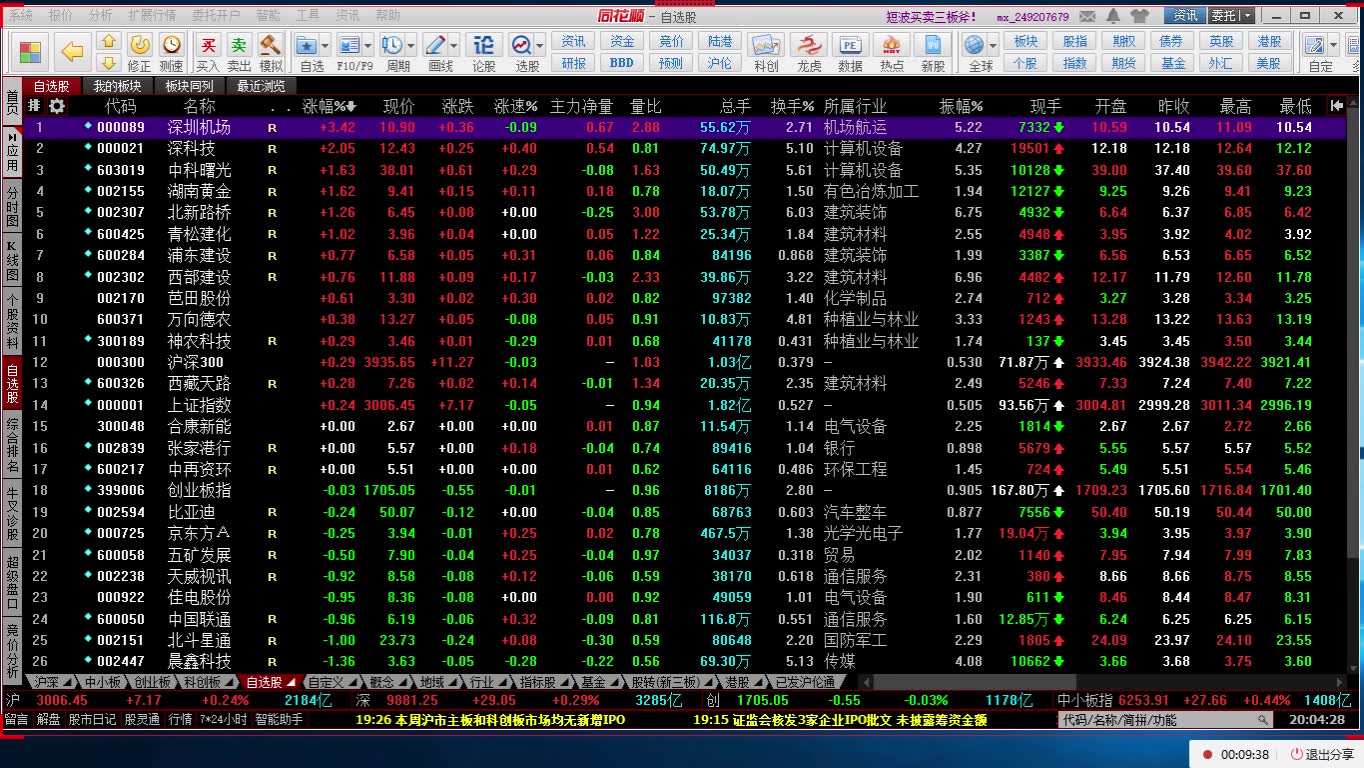
Task: Open the table settings gear icon
Action: tap(57, 106)
